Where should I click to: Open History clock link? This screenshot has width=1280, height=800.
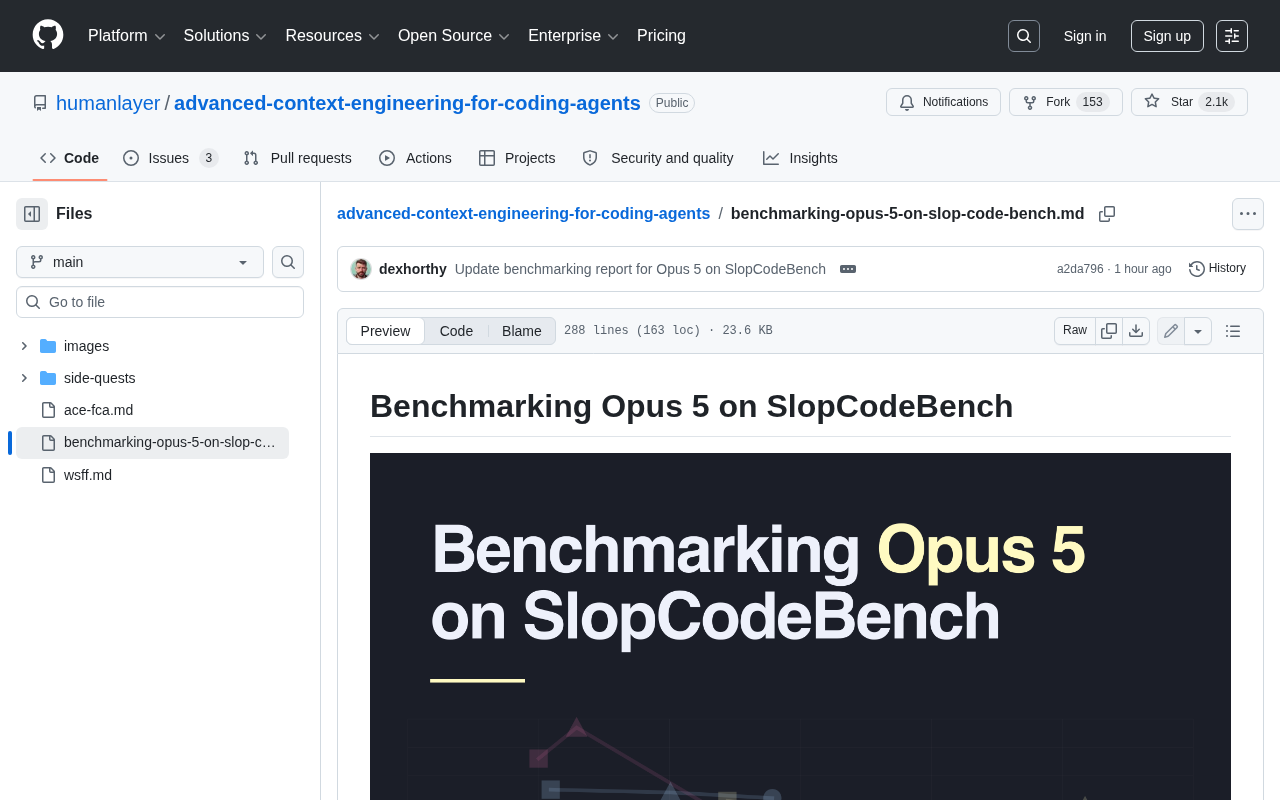tap(1217, 268)
